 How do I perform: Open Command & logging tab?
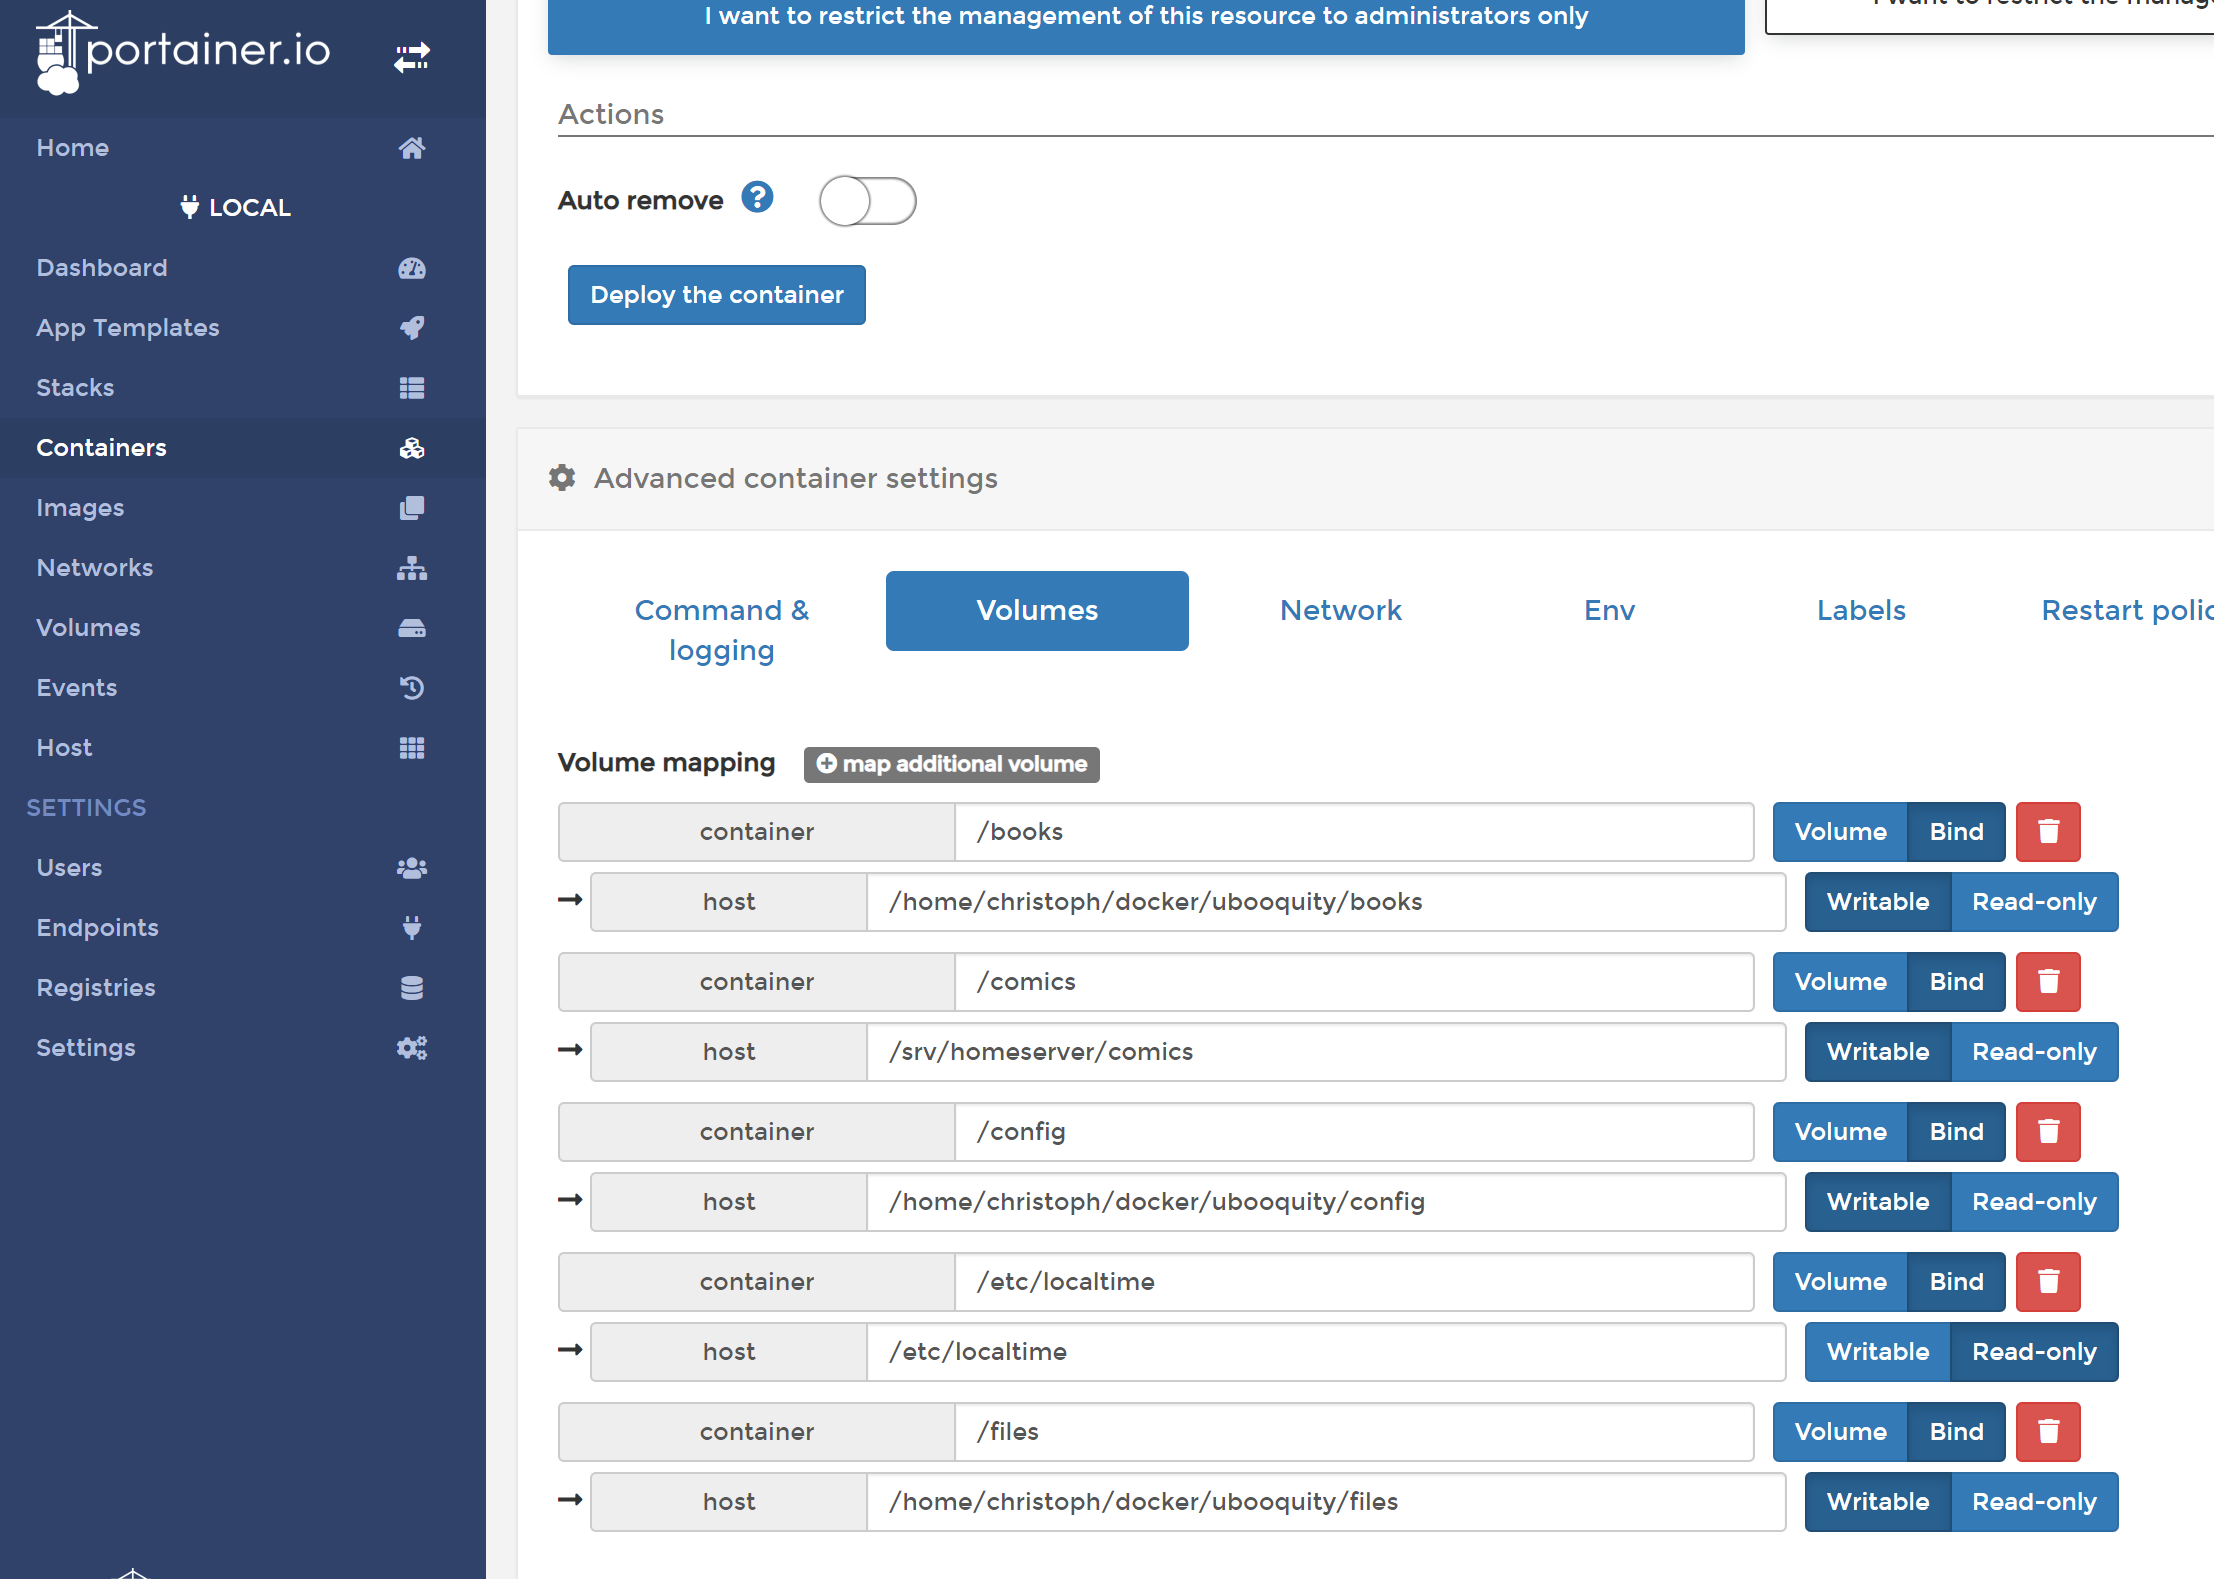(x=721, y=630)
